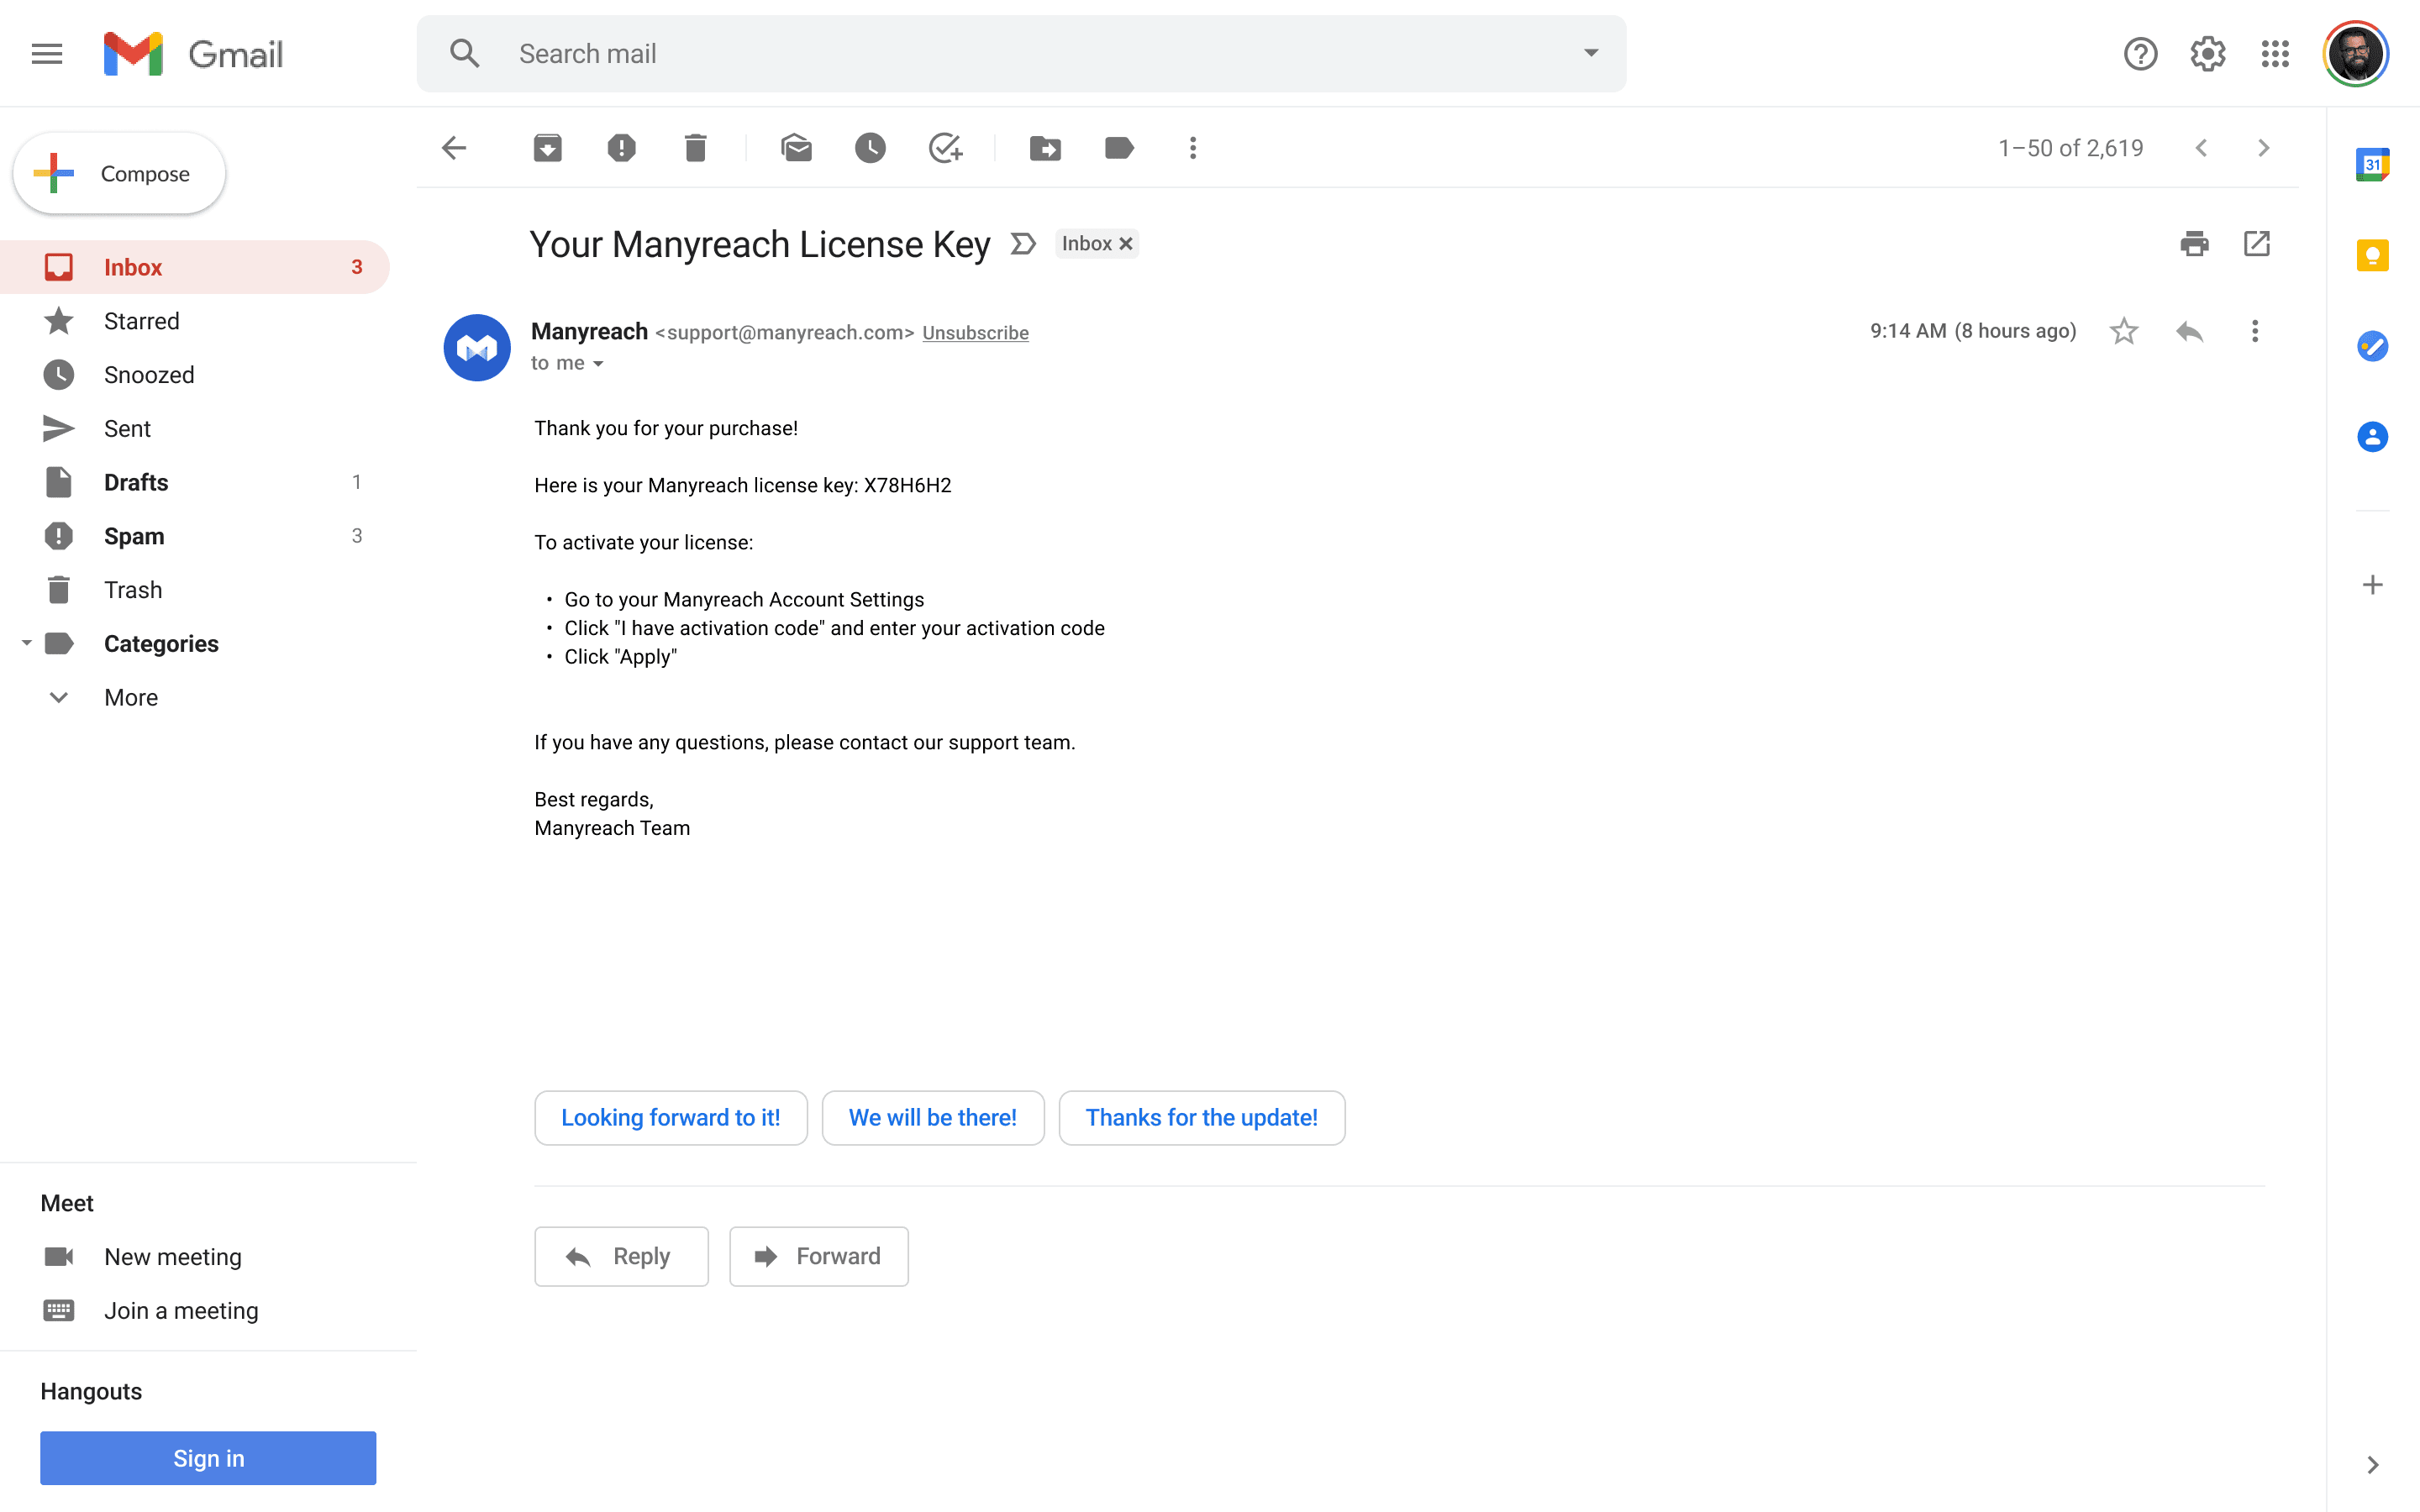Report spam with the exclamation icon

(621, 148)
